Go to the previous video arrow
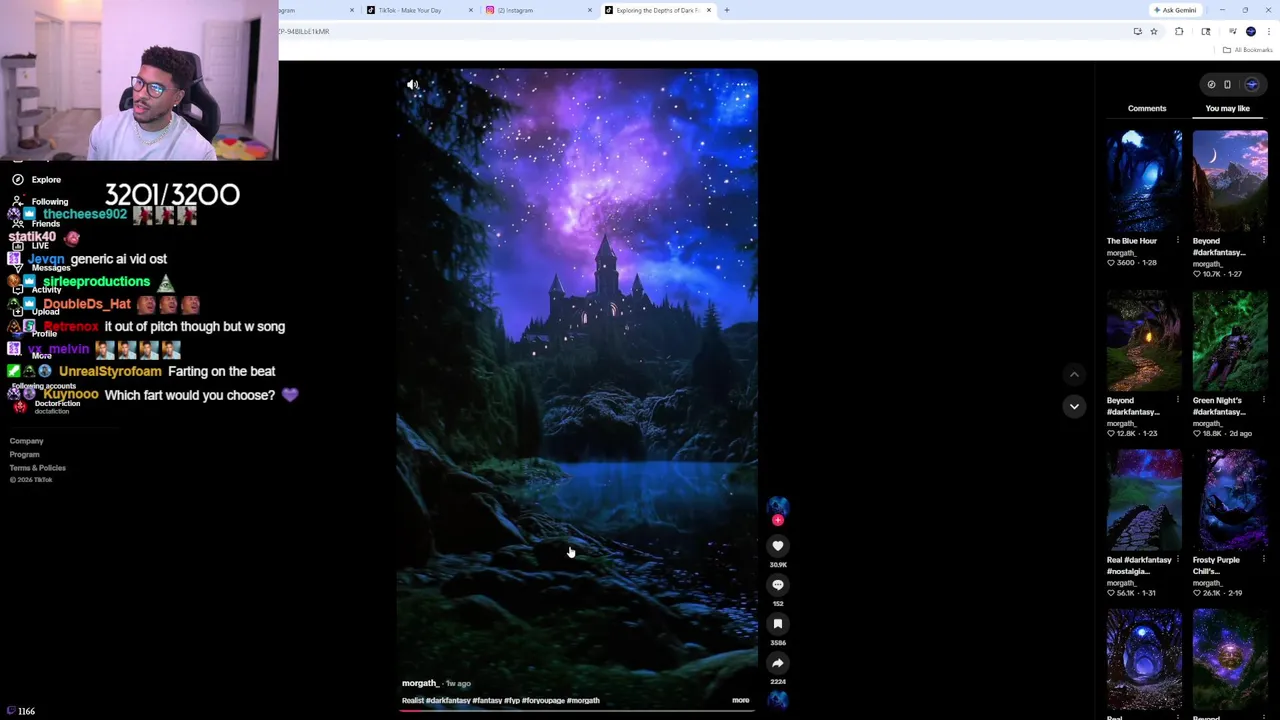Viewport: 1280px width, 720px height. coord(1074,375)
